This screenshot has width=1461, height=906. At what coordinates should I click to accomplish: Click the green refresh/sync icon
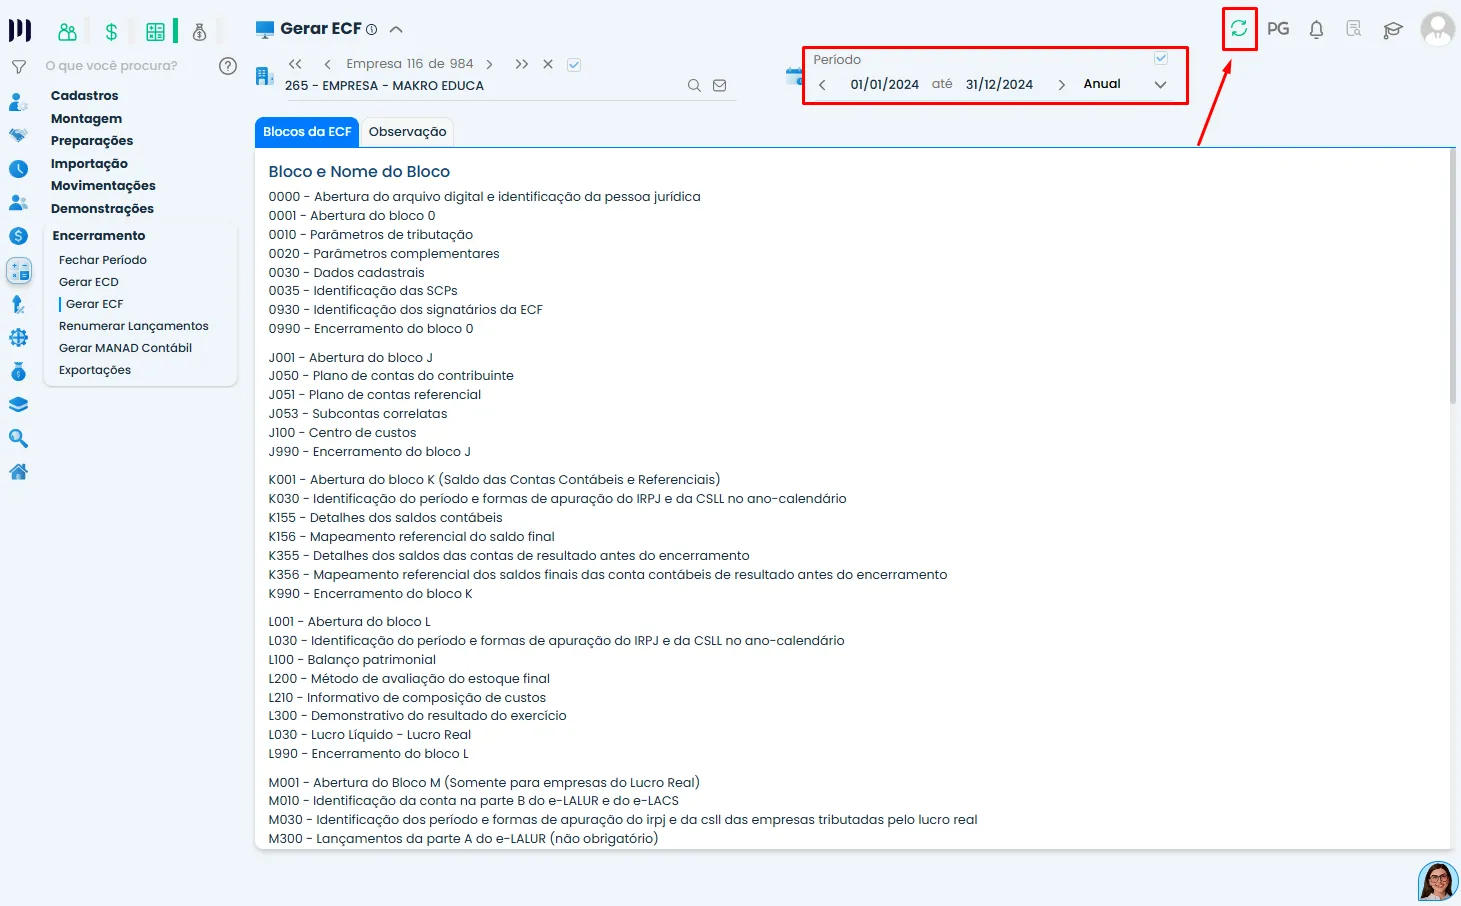(1239, 29)
